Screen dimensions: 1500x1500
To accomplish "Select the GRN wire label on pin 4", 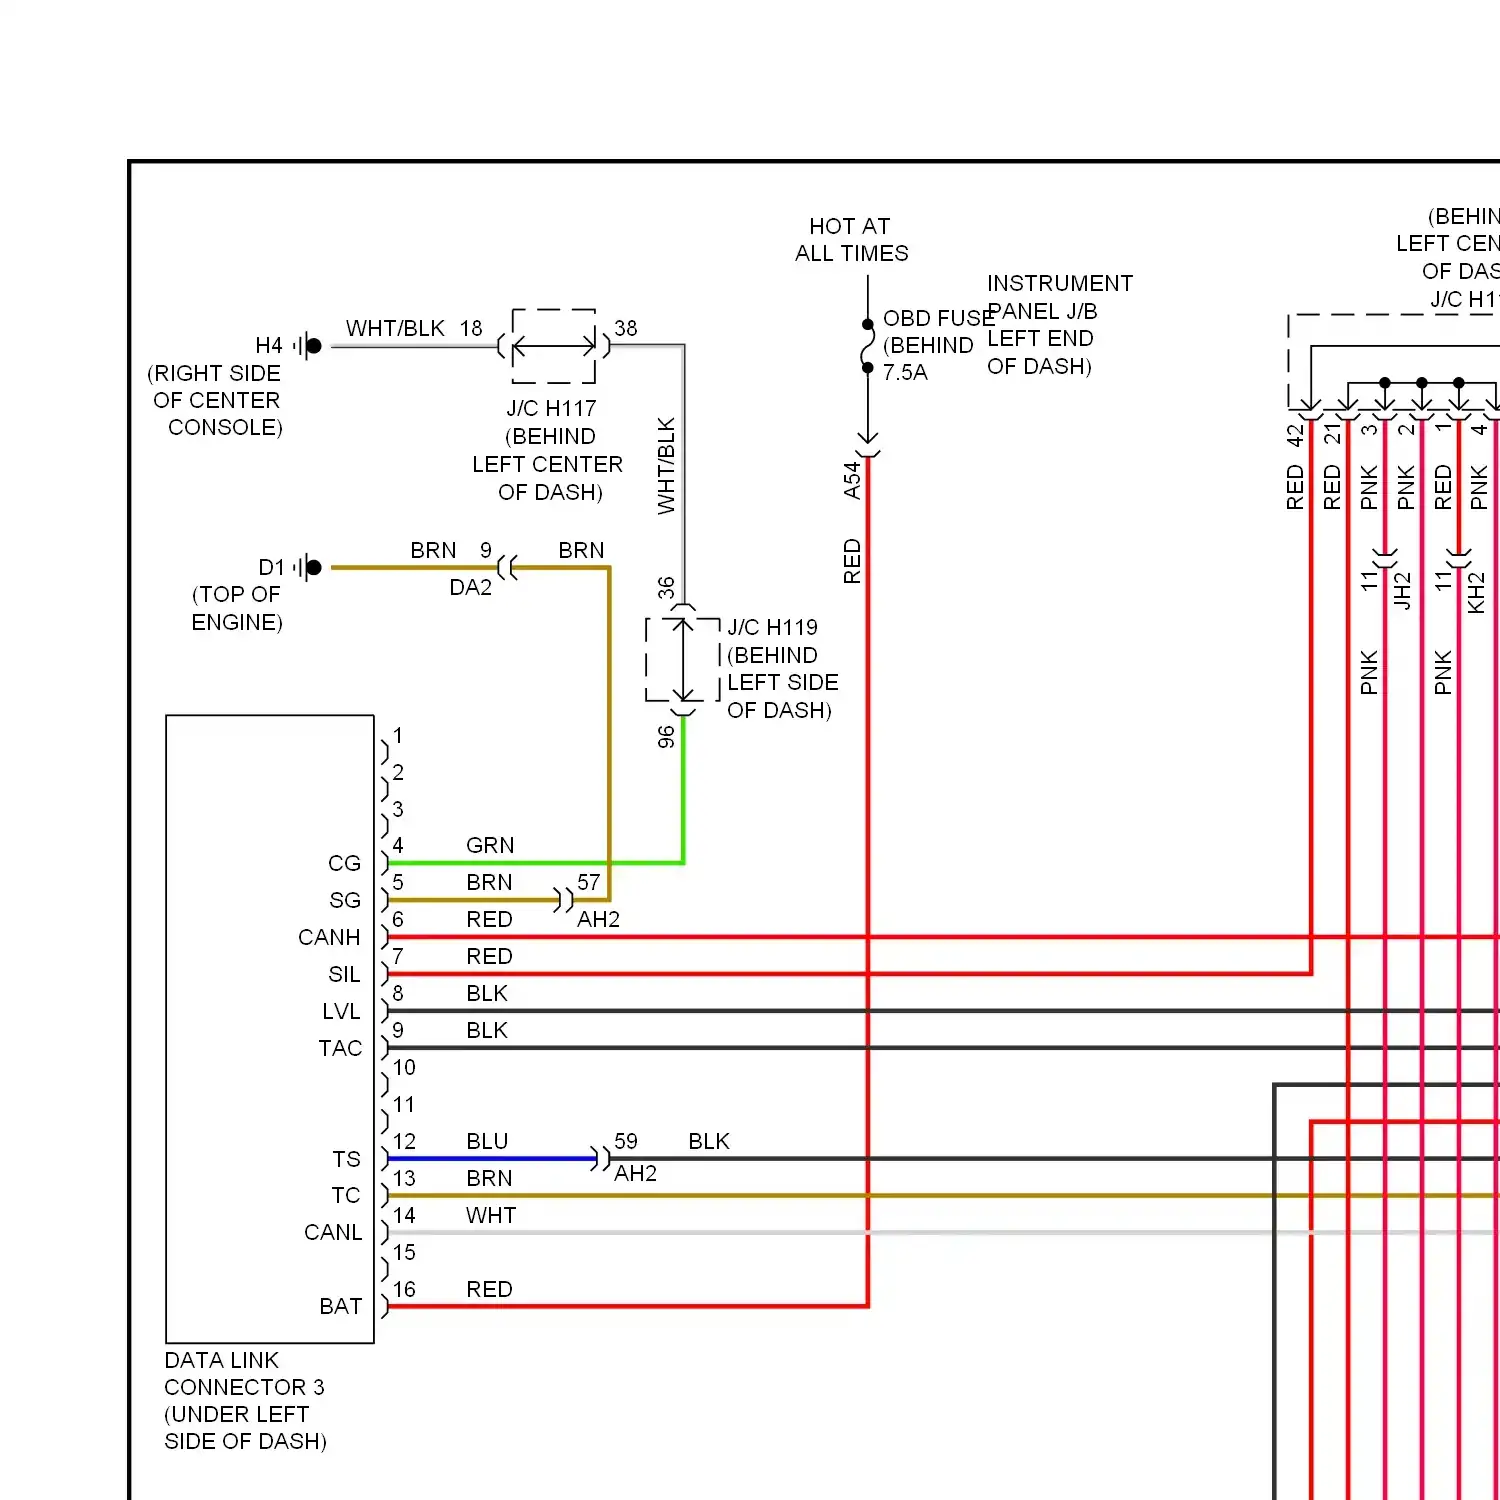I will (x=490, y=845).
